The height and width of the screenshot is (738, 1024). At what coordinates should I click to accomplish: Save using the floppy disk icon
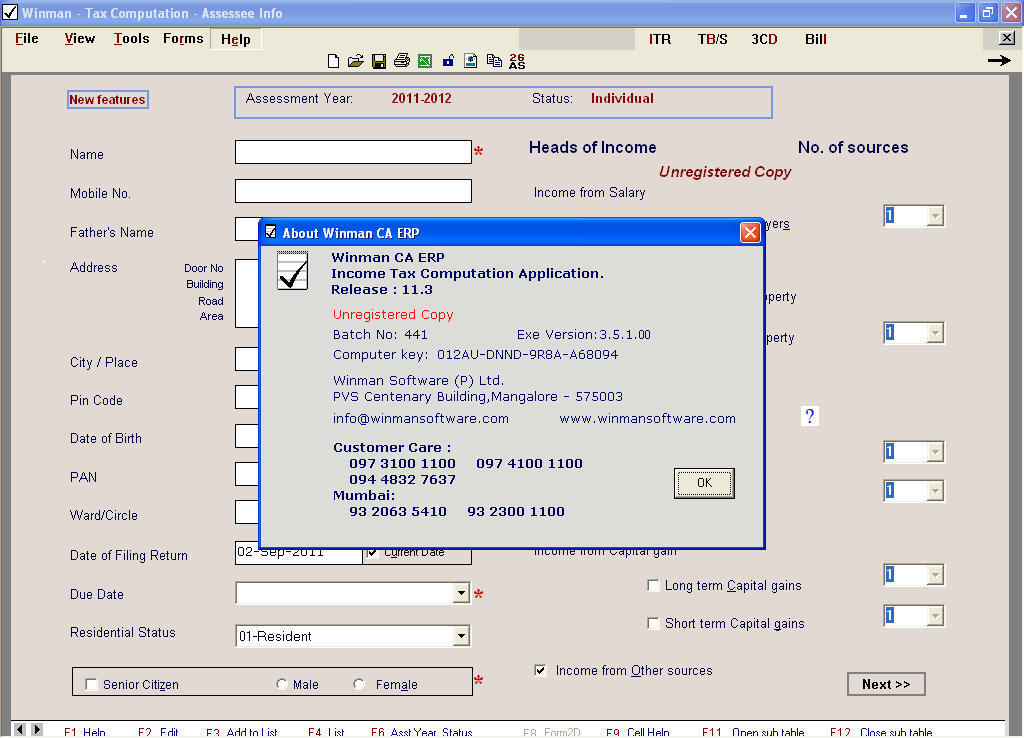(x=379, y=61)
